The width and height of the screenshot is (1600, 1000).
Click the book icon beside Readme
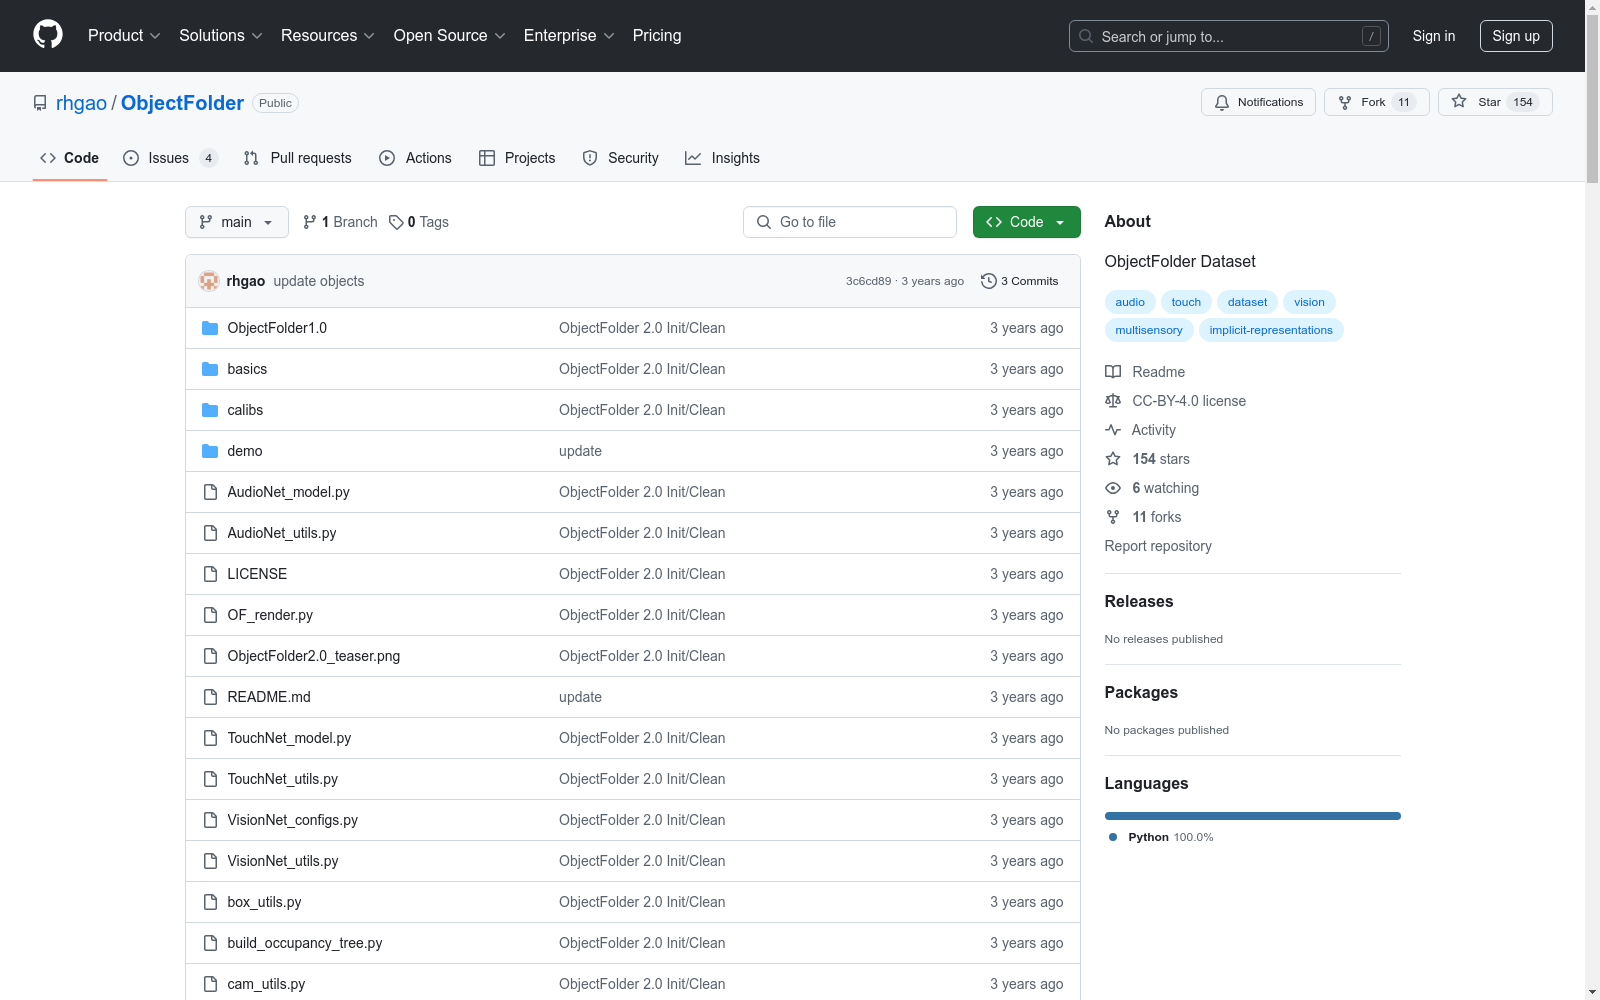[x=1113, y=372]
